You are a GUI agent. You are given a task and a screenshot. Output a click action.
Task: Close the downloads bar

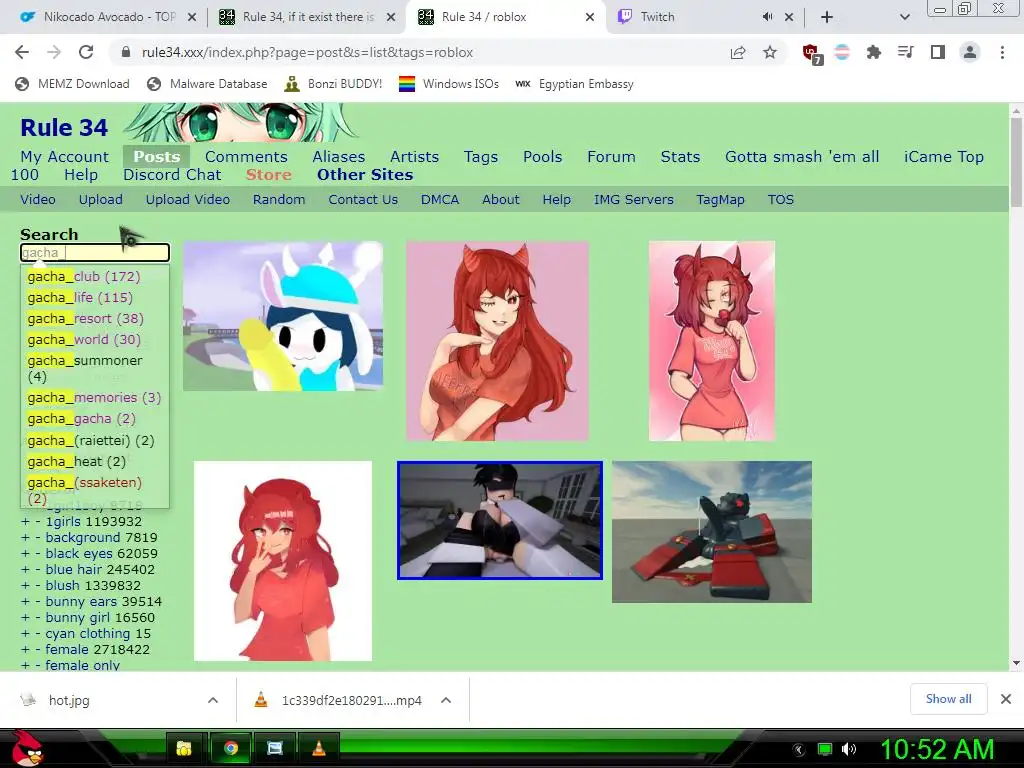tap(1006, 699)
